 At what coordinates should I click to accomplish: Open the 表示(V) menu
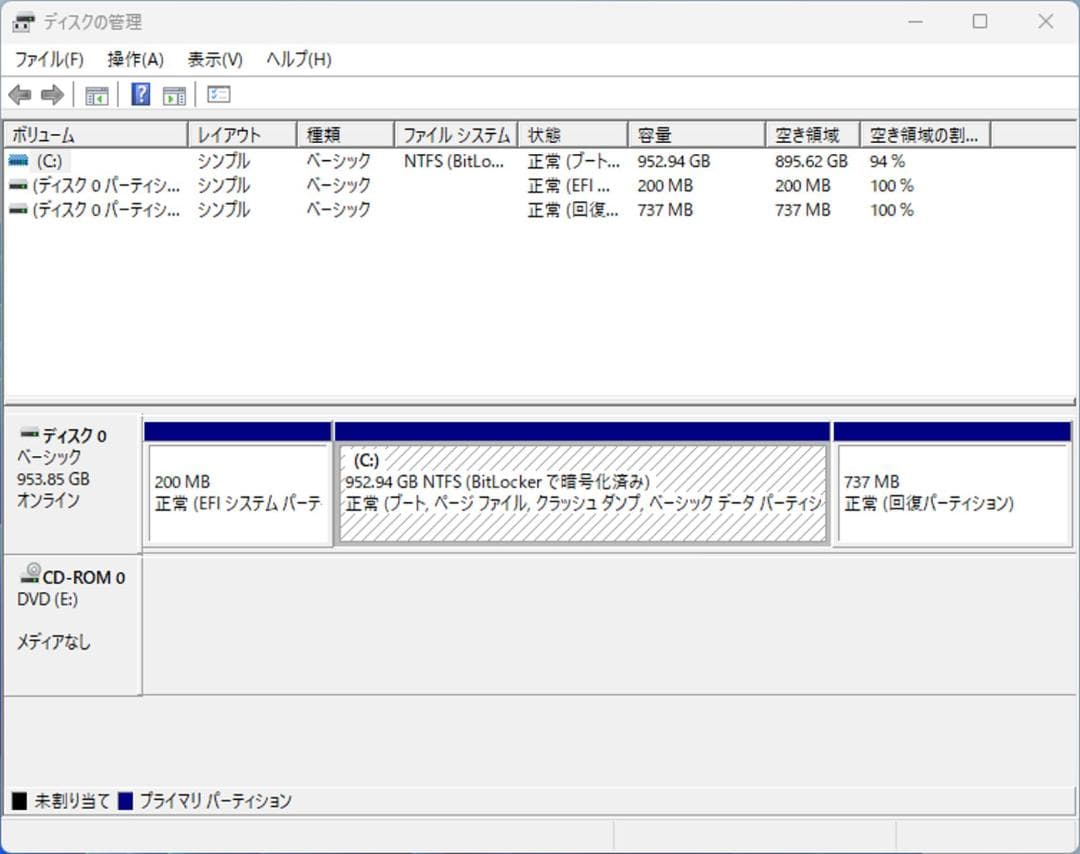(x=211, y=59)
